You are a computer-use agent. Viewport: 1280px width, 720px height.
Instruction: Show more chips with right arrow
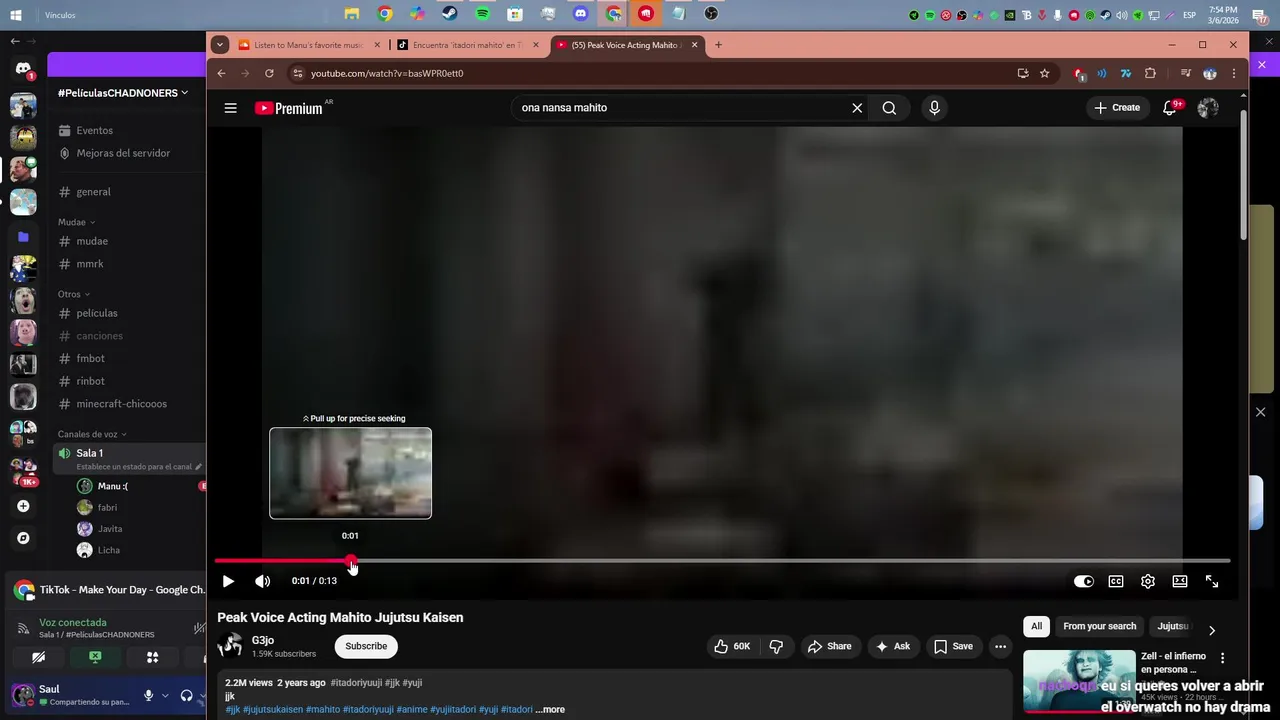[x=1211, y=630]
